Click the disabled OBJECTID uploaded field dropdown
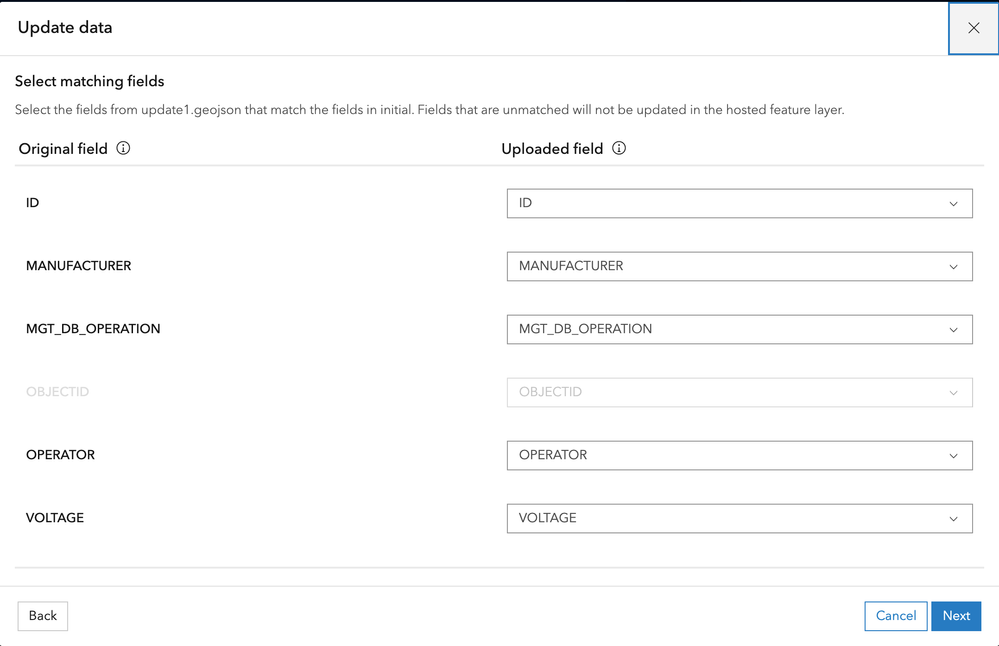999x646 pixels. click(739, 393)
